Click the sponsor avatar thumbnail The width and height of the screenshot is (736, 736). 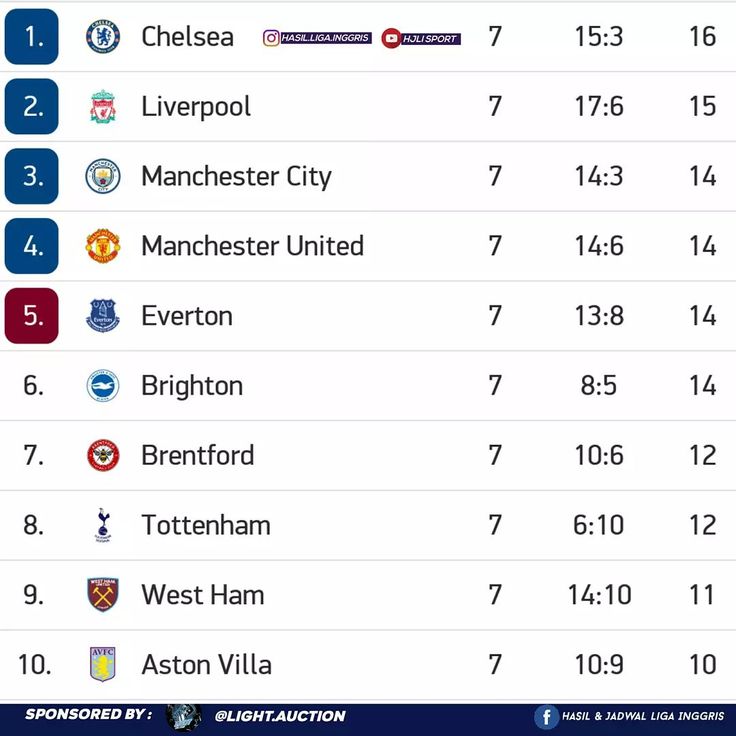[184, 717]
